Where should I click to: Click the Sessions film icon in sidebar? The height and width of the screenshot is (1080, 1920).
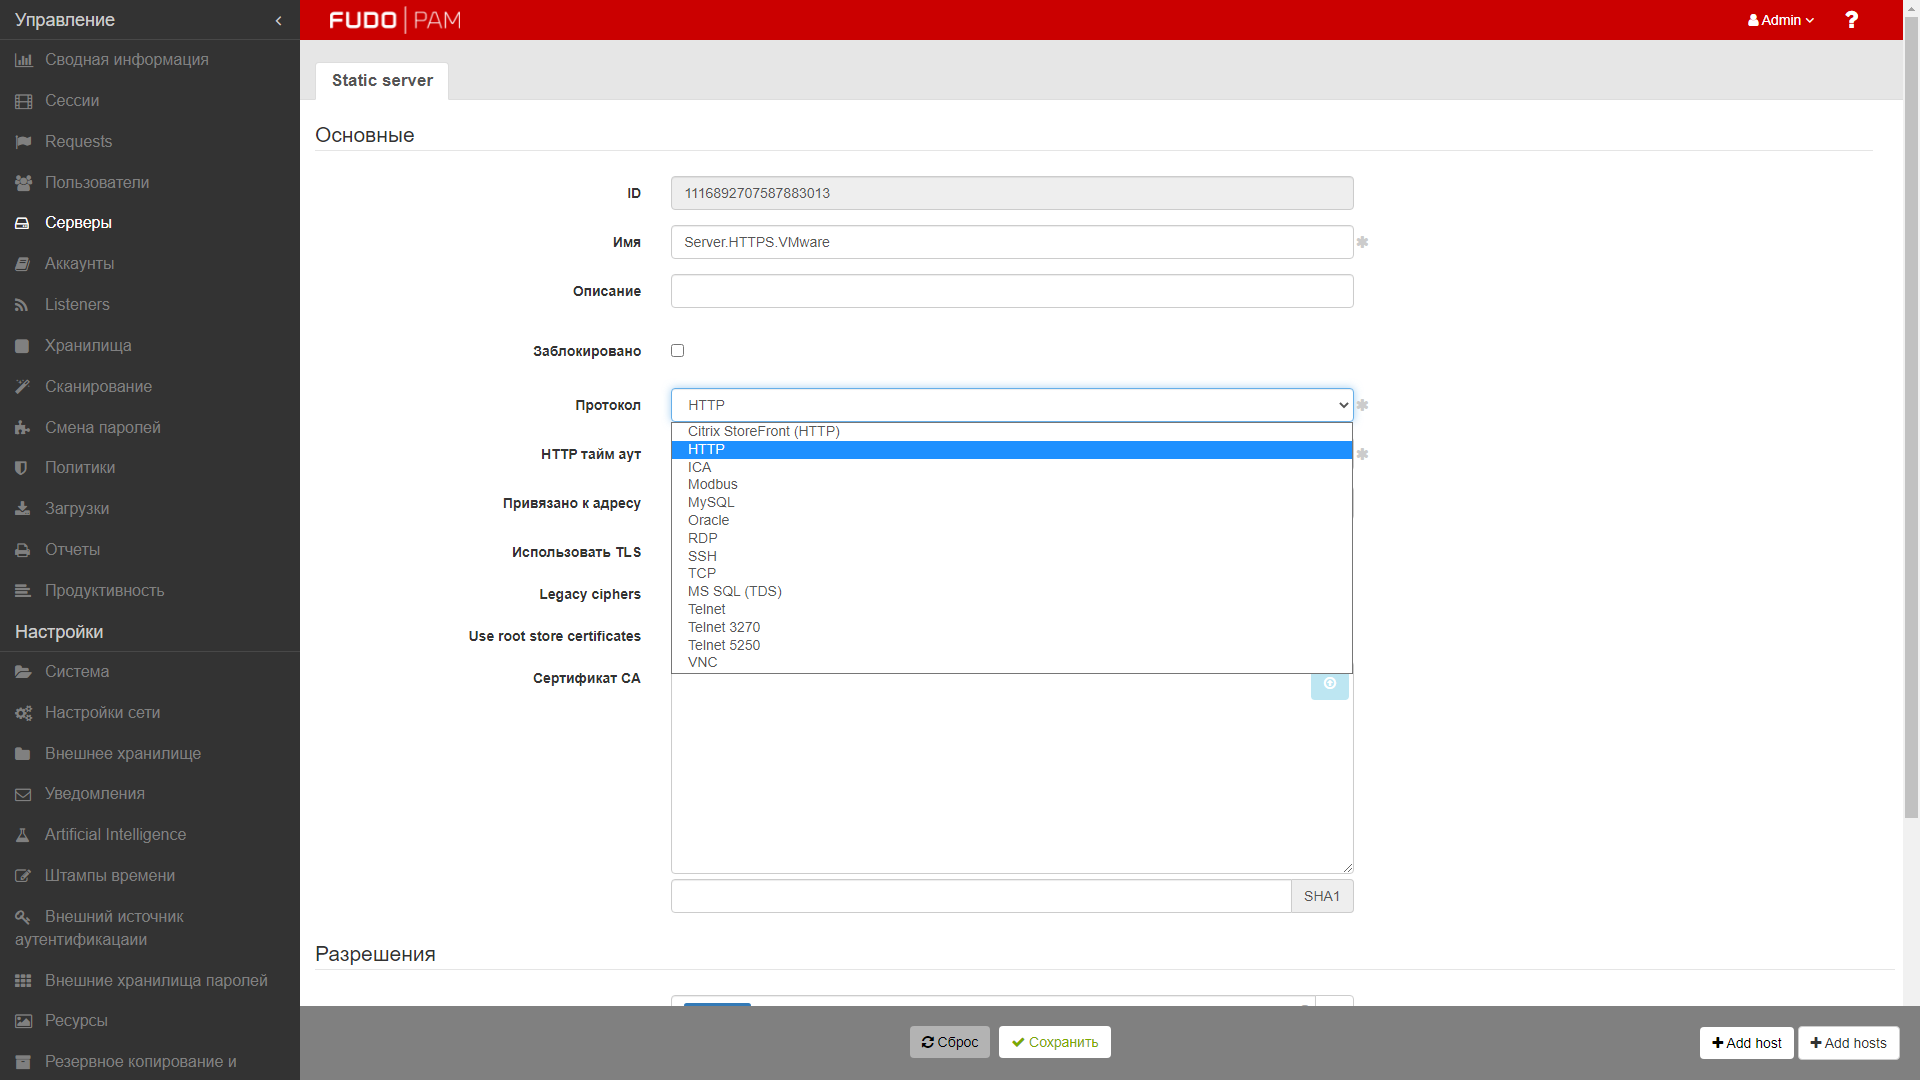click(x=23, y=101)
